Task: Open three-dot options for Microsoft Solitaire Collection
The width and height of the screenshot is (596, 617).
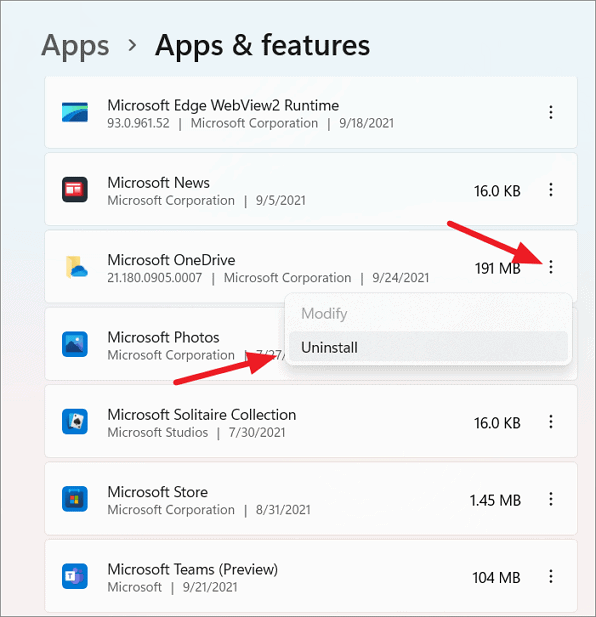Action: [x=551, y=422]
